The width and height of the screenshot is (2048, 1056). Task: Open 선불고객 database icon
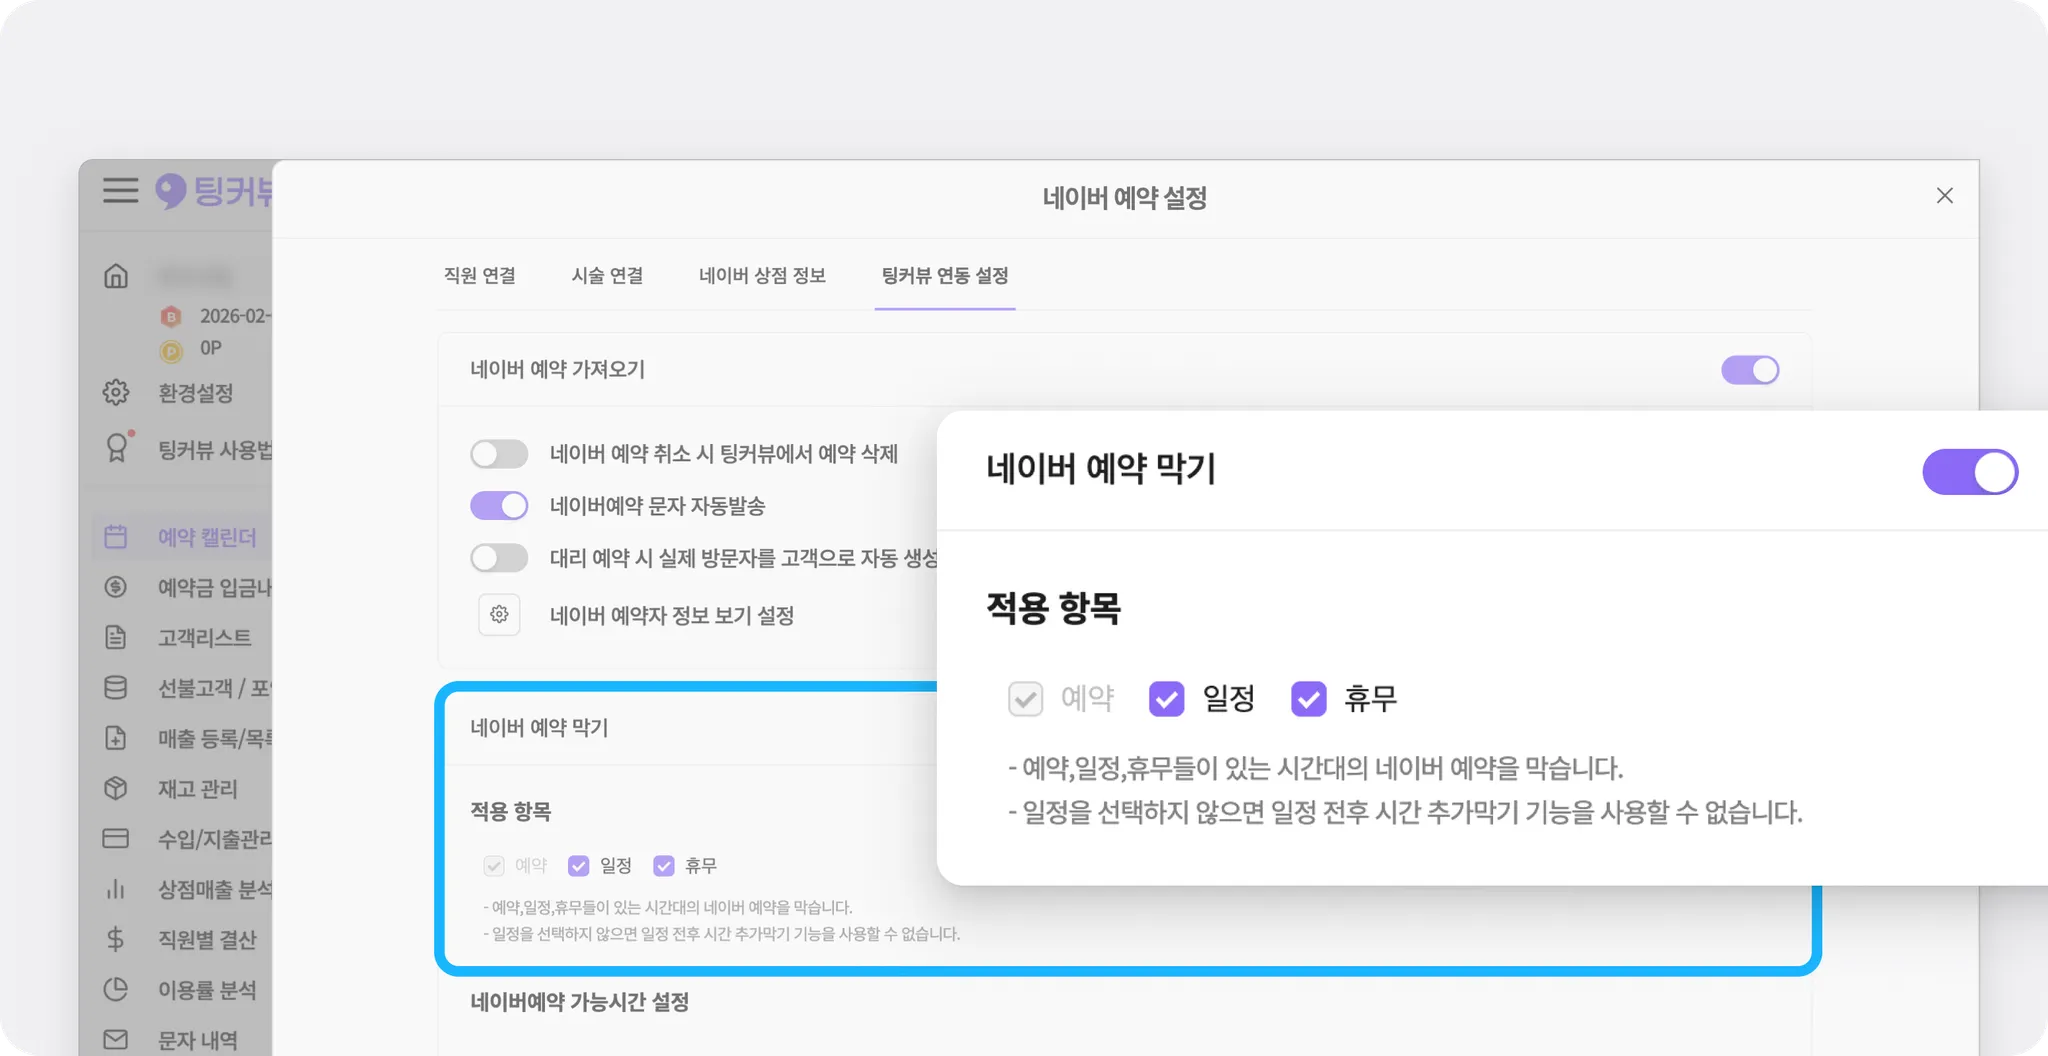tap(116, 688)
